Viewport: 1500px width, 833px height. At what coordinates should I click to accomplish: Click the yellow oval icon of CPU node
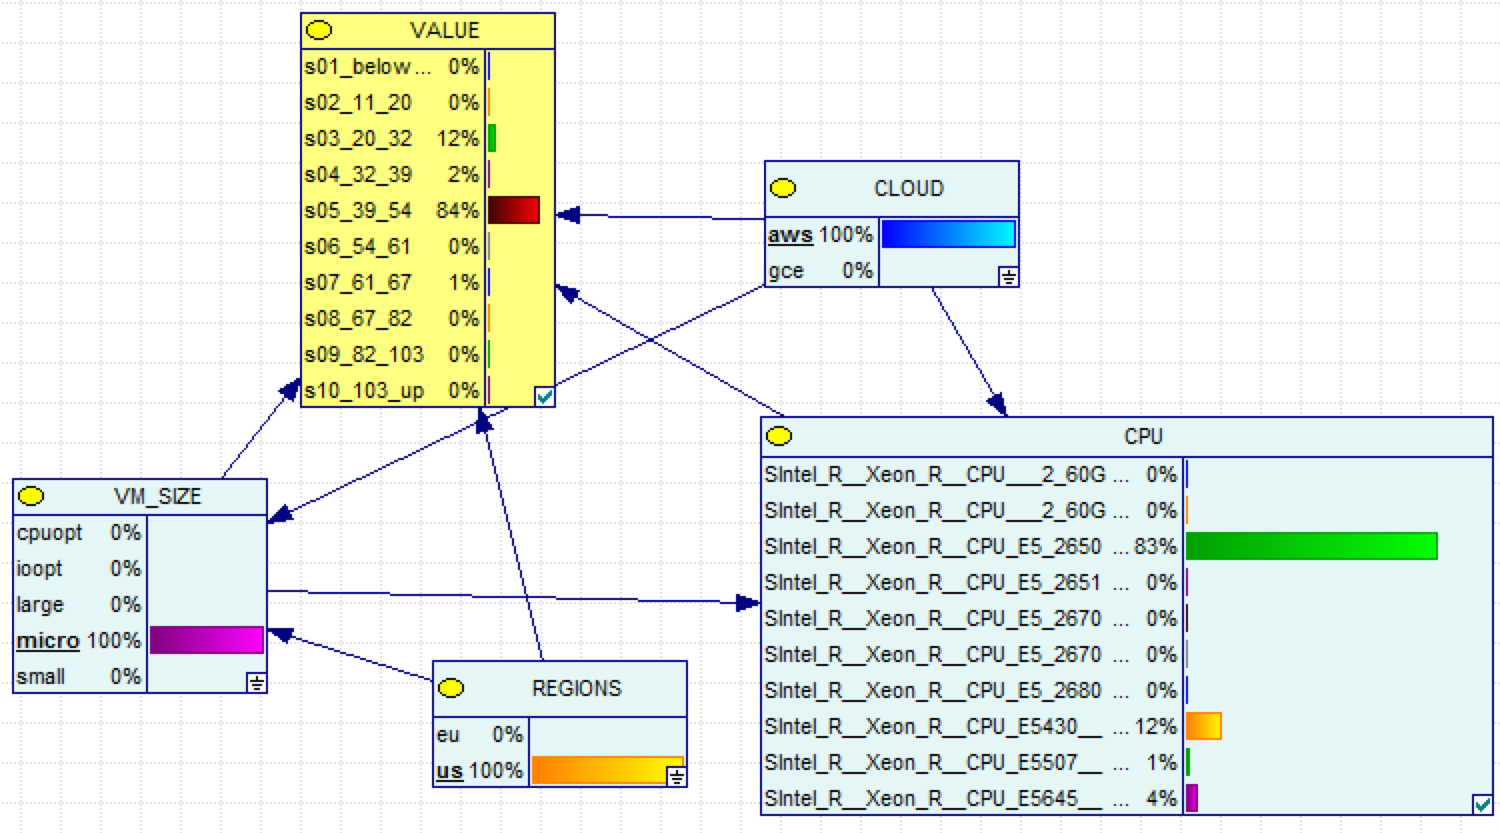tap(778, 436)
